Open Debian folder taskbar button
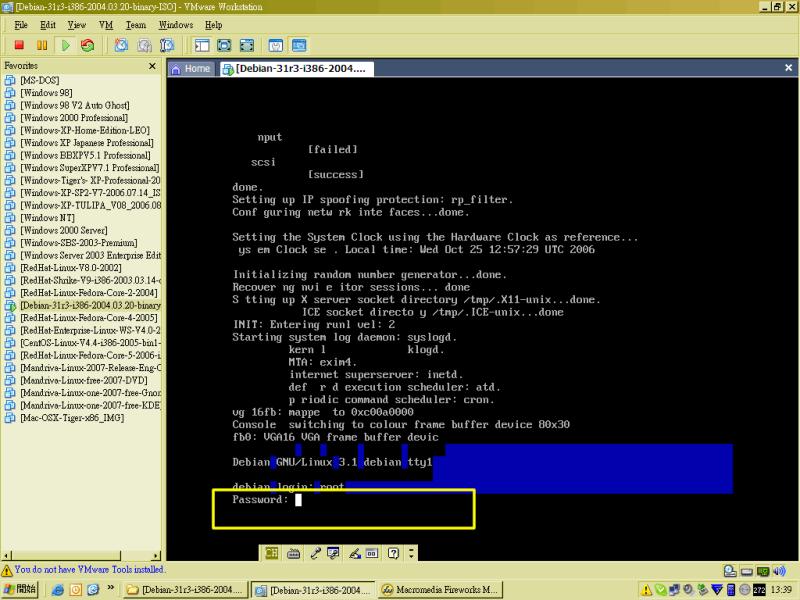 (185, 590)
